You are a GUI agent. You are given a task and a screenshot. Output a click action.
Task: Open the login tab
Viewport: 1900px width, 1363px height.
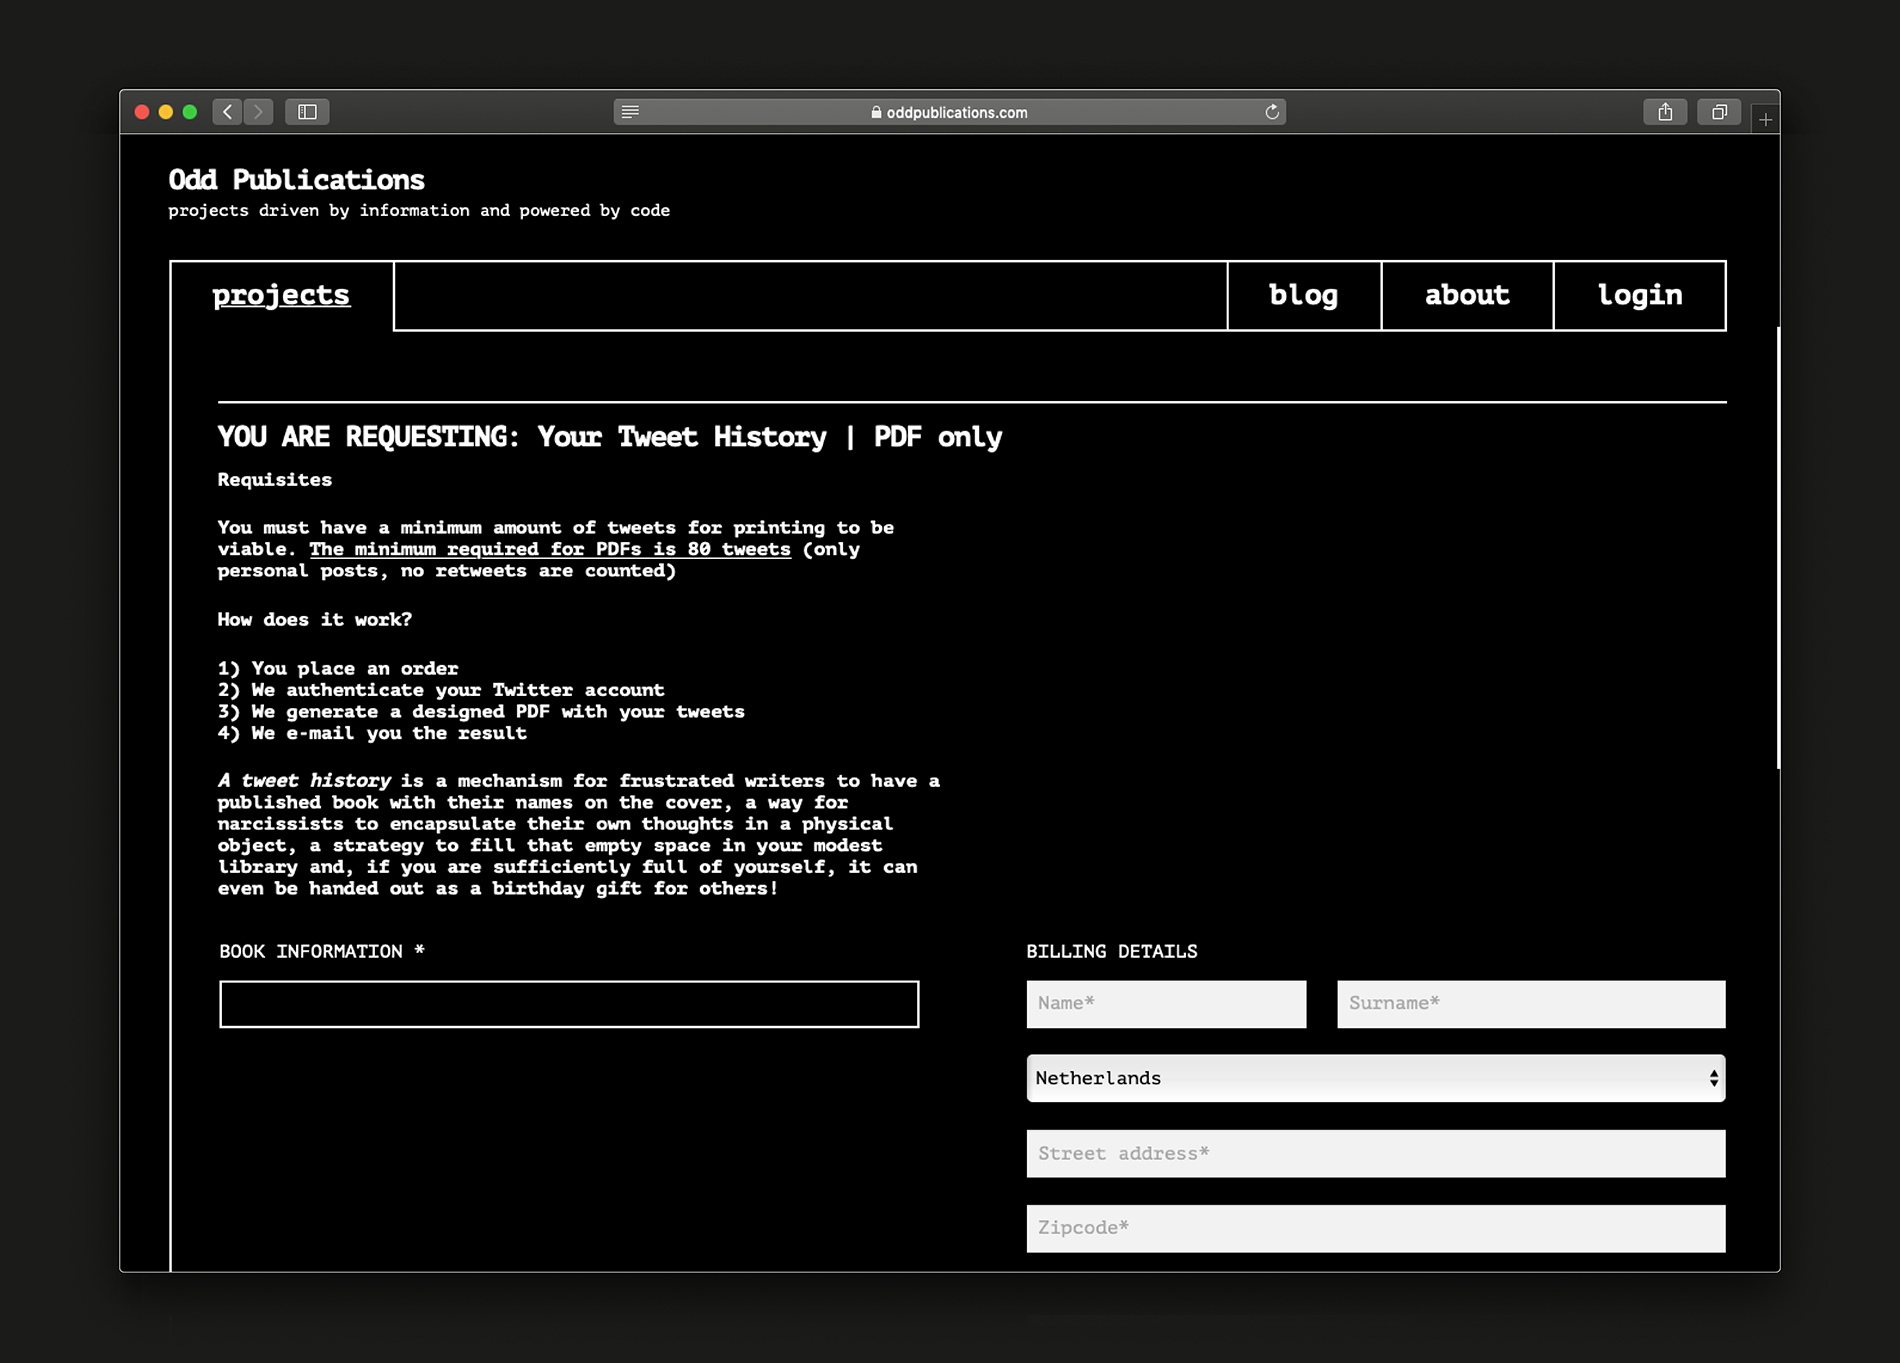(x=1640, y=295)
